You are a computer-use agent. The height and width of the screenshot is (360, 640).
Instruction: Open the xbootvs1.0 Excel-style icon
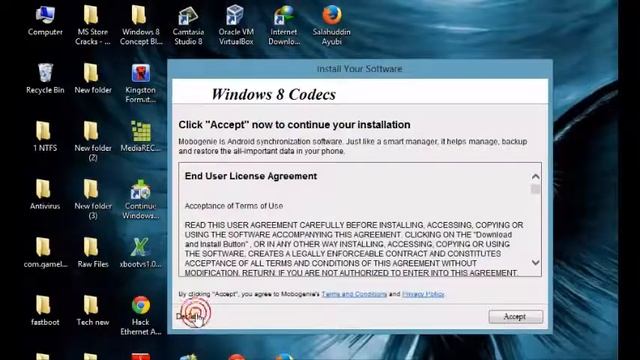click(140, 253)
